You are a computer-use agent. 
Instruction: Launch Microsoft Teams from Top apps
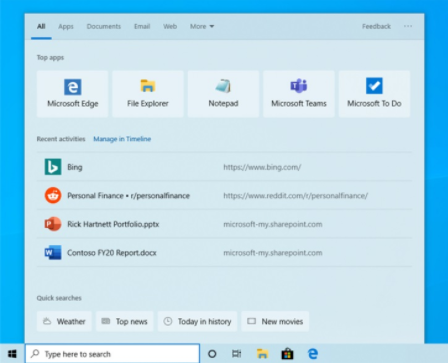point(299,94)
